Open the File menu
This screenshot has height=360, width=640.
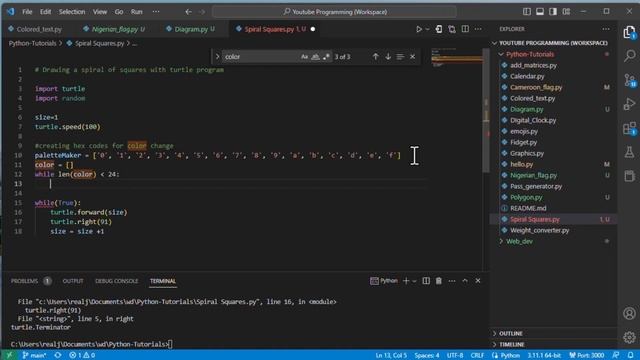click(x=27, y=12)
